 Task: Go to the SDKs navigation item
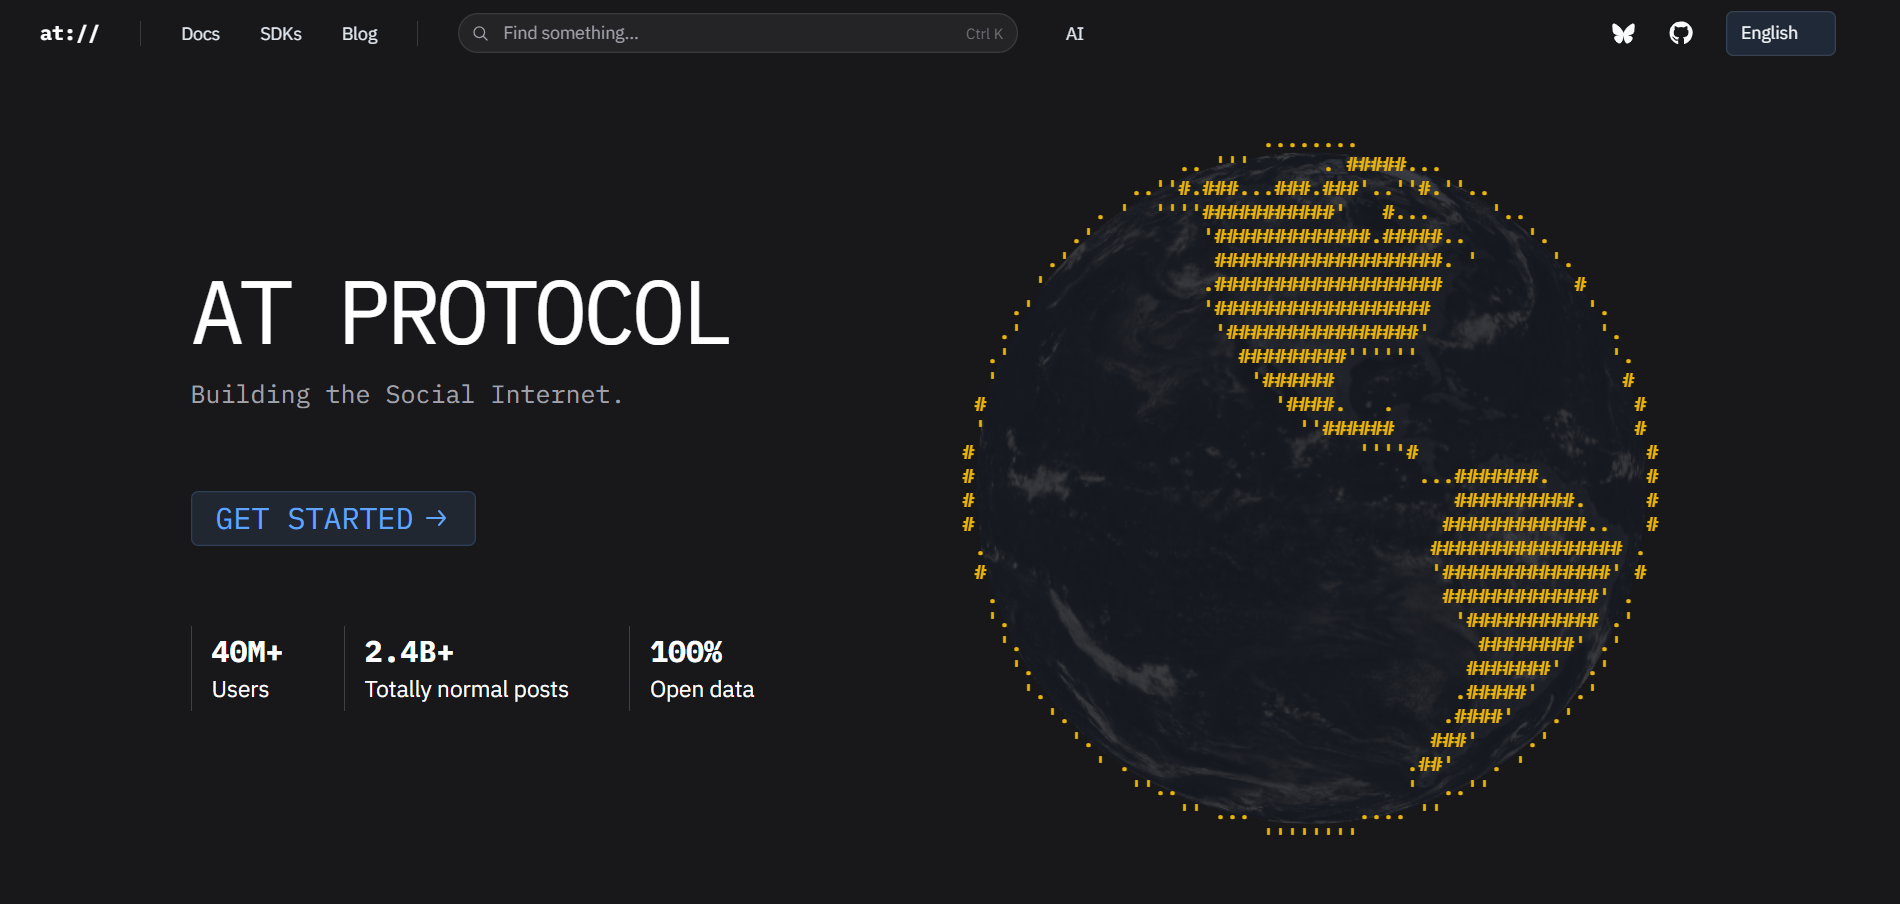pyautogui.click(x=280, y=33)
